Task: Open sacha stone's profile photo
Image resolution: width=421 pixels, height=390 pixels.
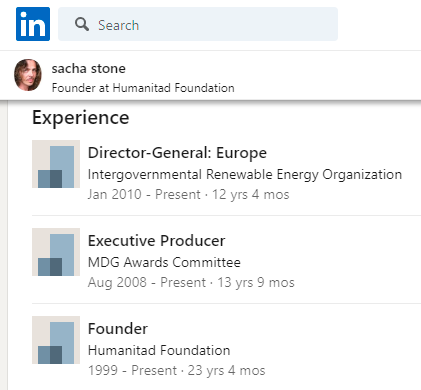Action: coord(28,75)
